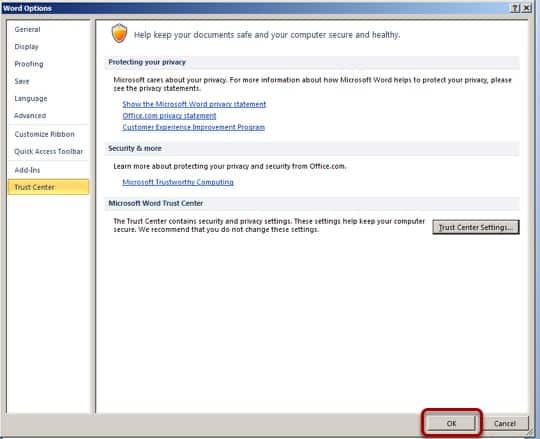Click the Help question mark button

515,8
